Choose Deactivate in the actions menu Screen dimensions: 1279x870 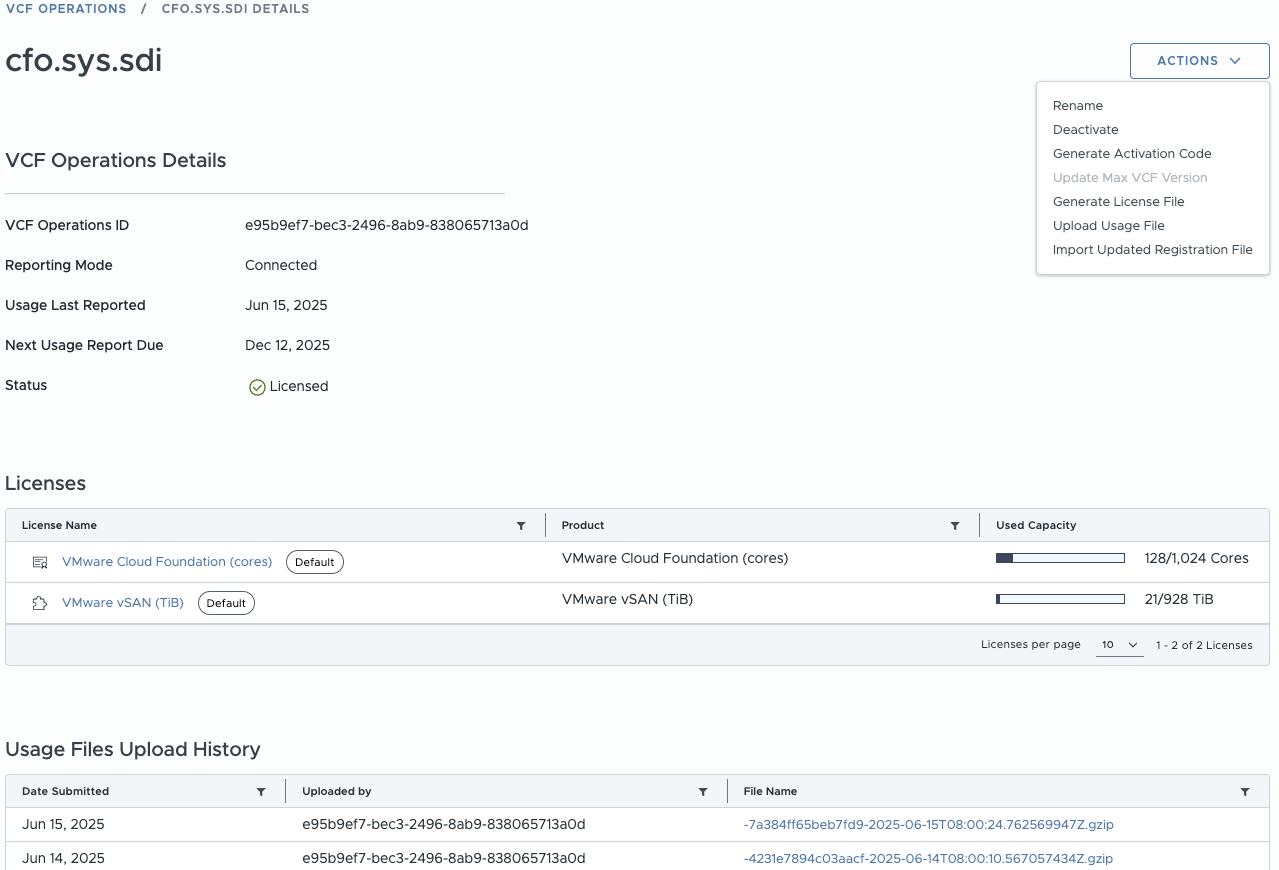pyautogui.click(x=1086, y=130)
